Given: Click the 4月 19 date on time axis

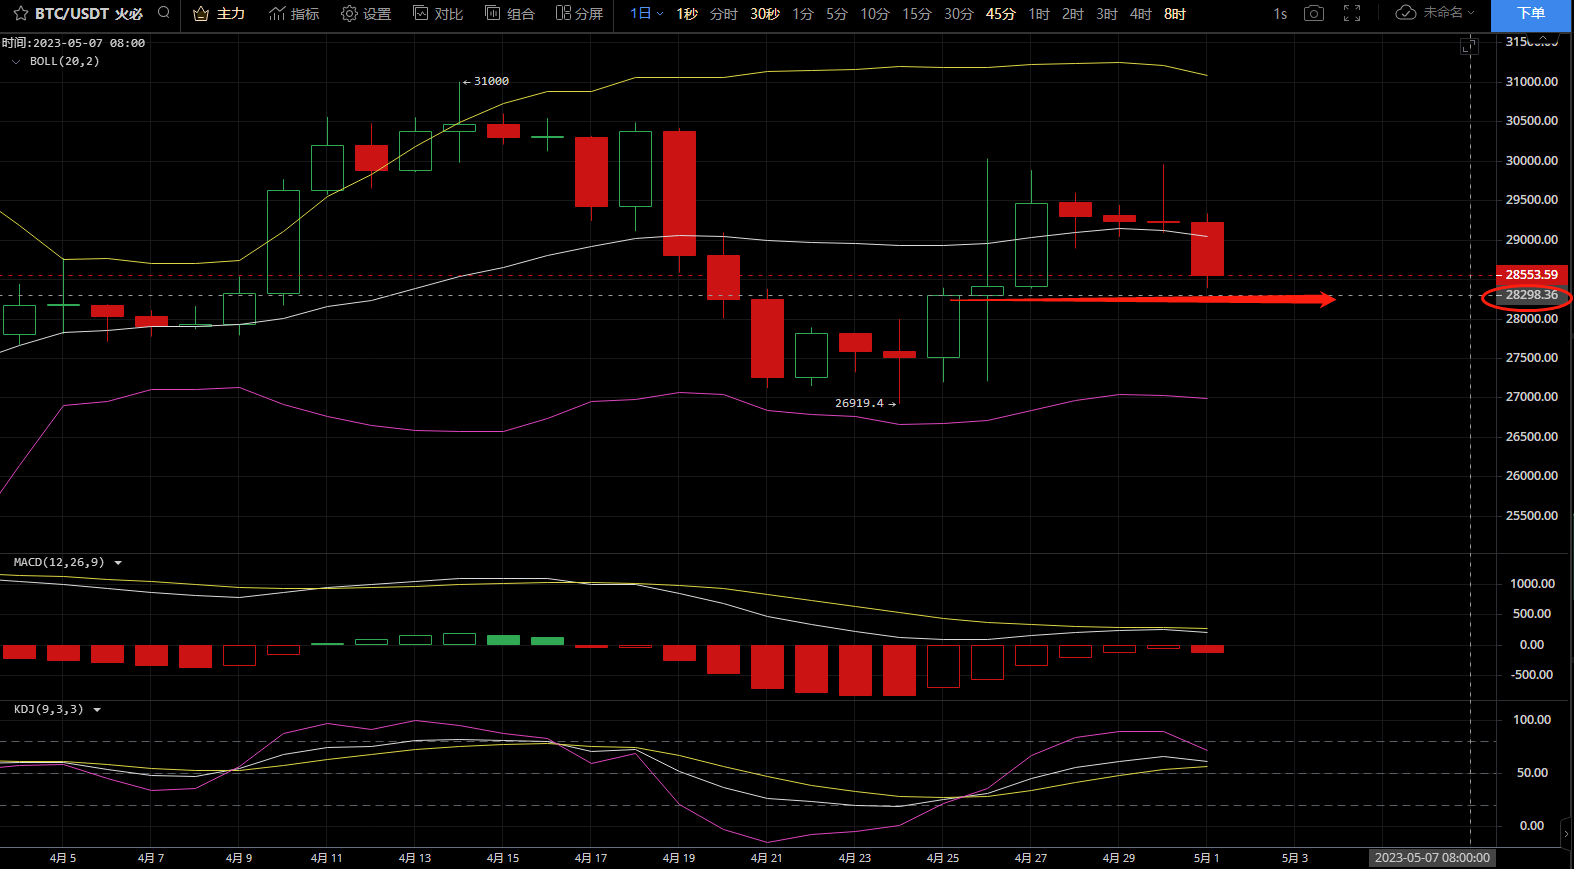Looking at the screenshot, I should click(x=679, y=858).
